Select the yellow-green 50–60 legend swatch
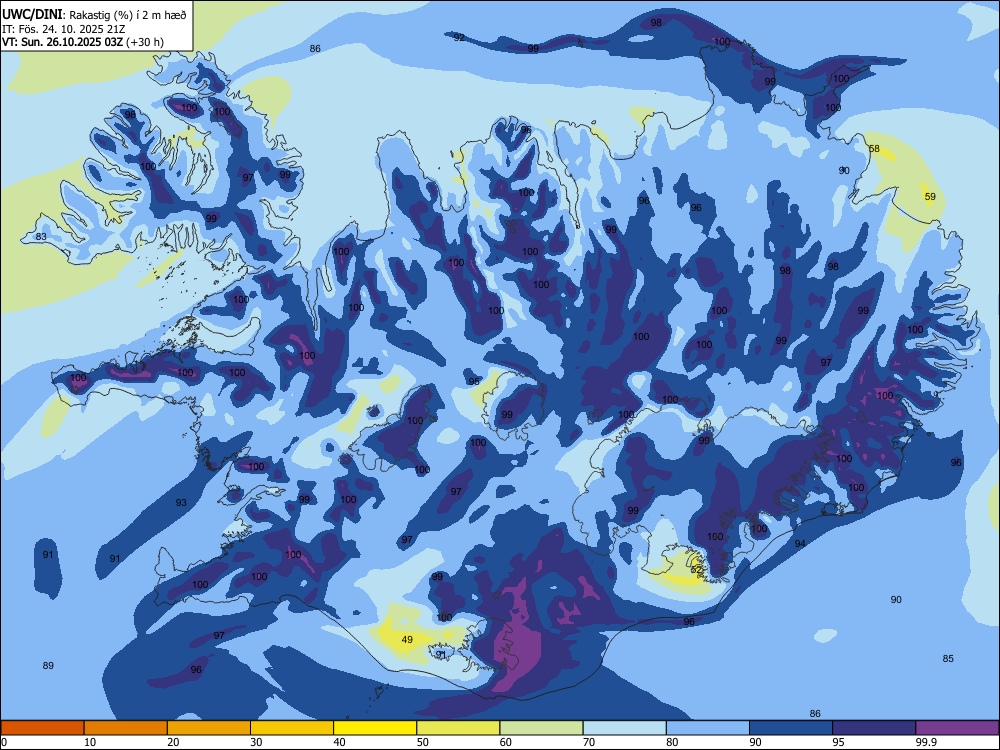 (458, 728)
